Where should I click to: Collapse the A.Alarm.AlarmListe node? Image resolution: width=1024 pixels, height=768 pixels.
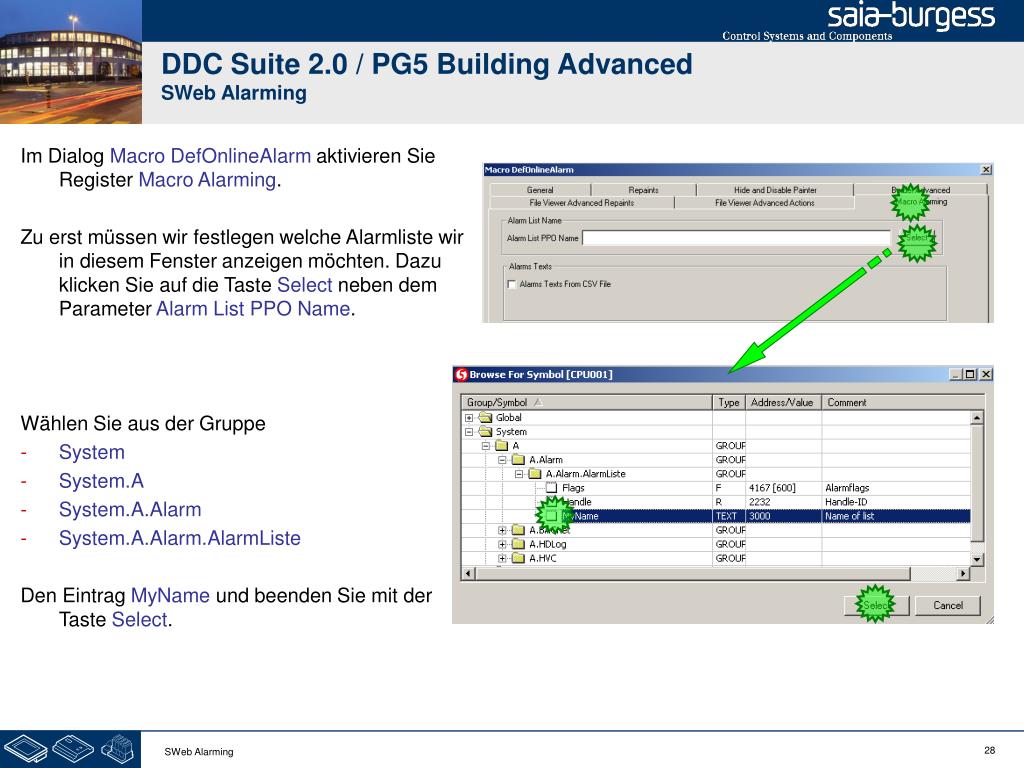point(519,474)
